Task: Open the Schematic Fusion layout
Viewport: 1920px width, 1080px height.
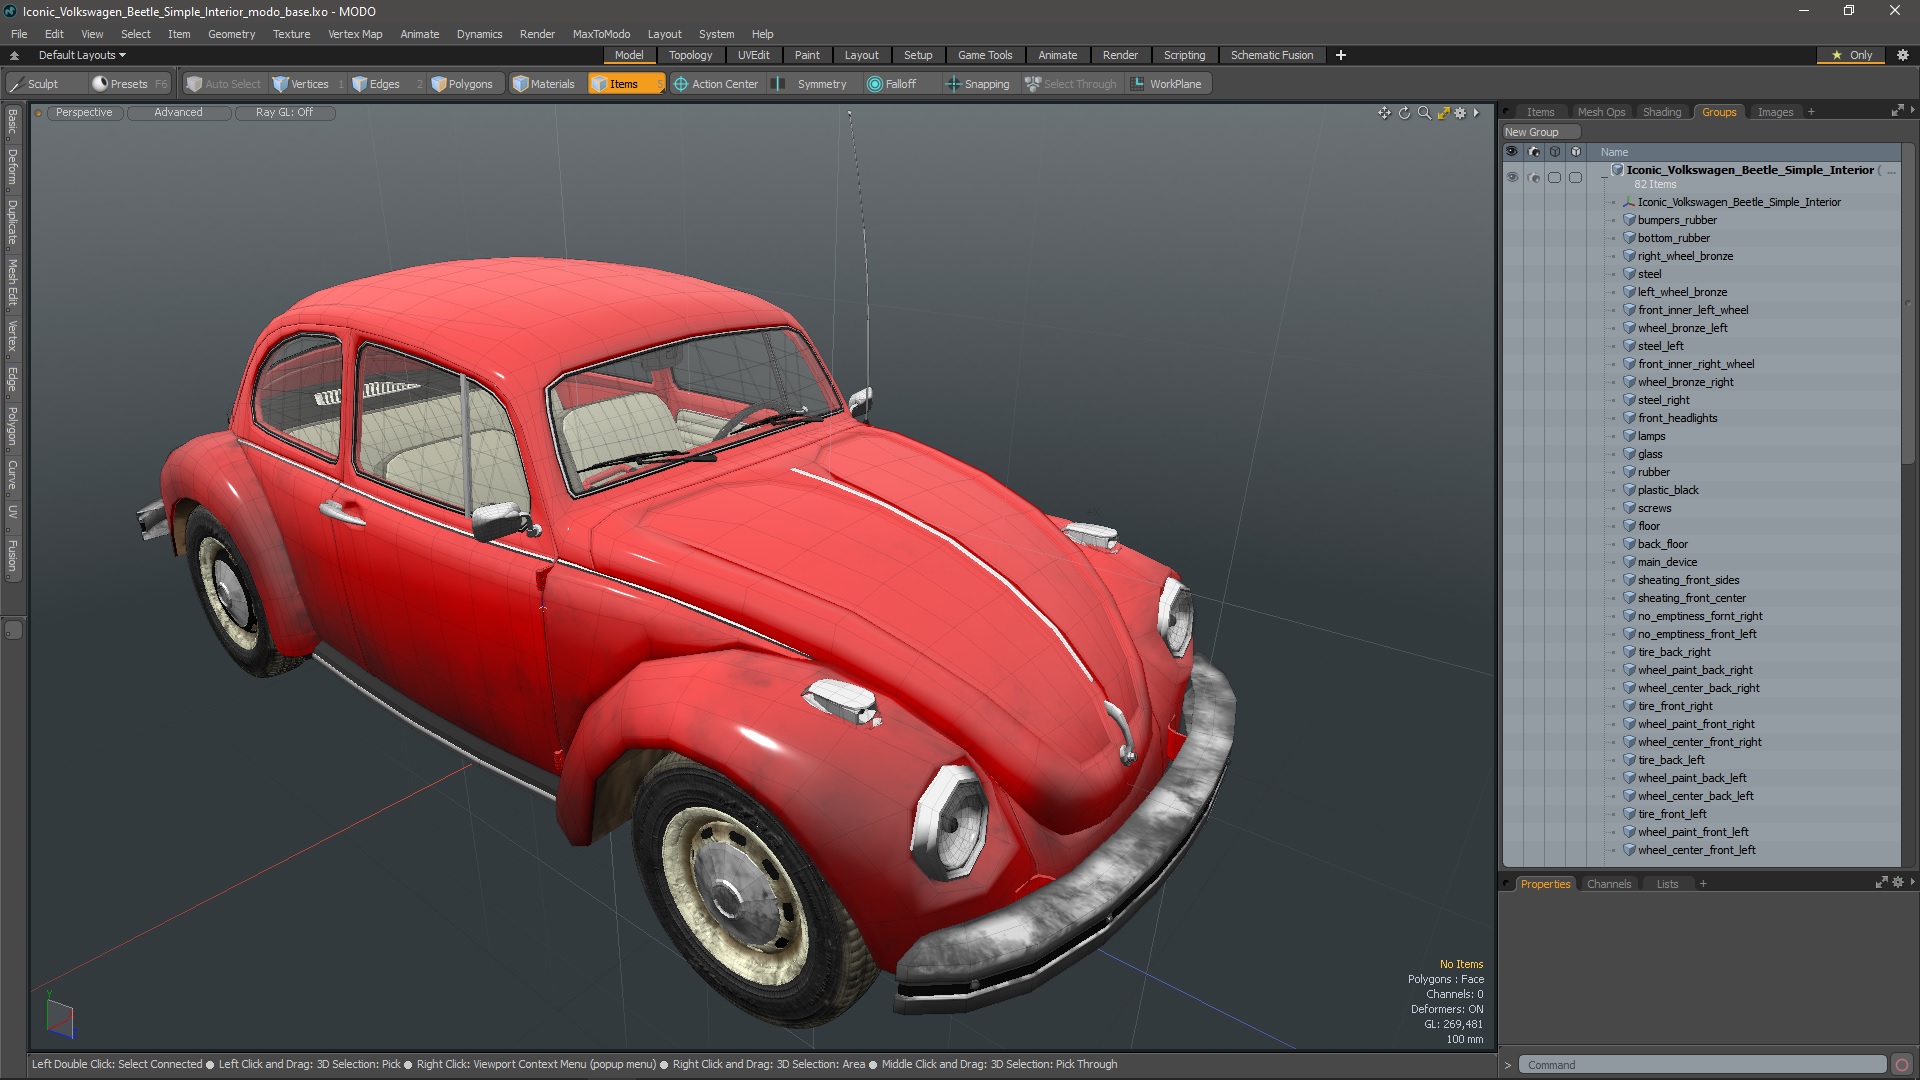Action: [x=1272, y=55]
